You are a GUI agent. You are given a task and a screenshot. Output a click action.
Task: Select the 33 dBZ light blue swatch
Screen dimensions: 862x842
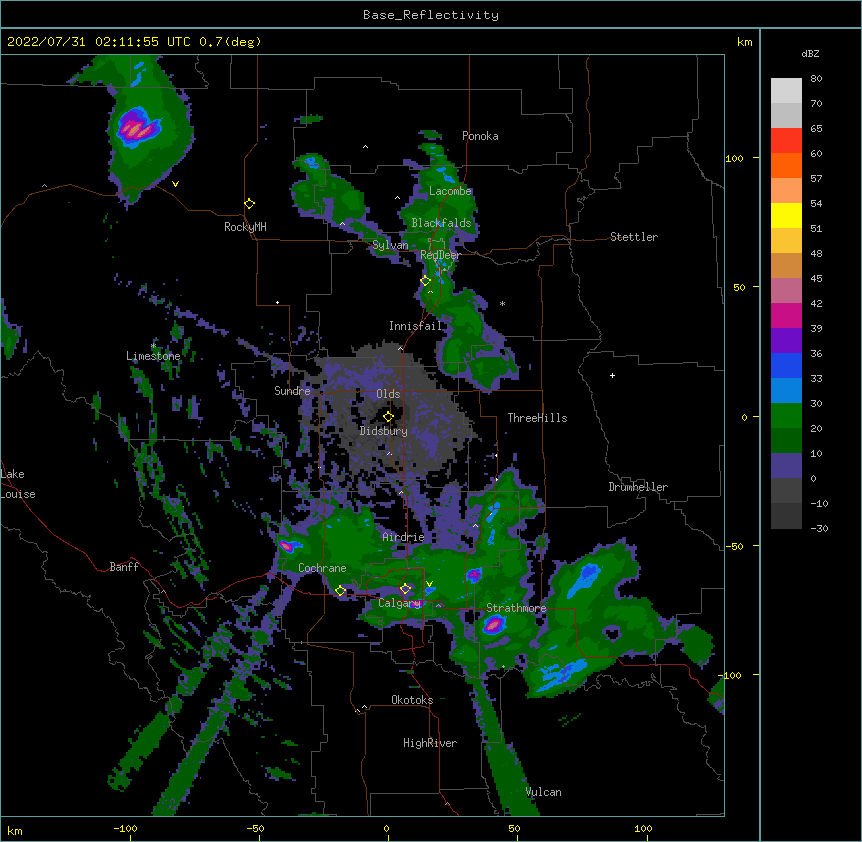coord(786,390)
